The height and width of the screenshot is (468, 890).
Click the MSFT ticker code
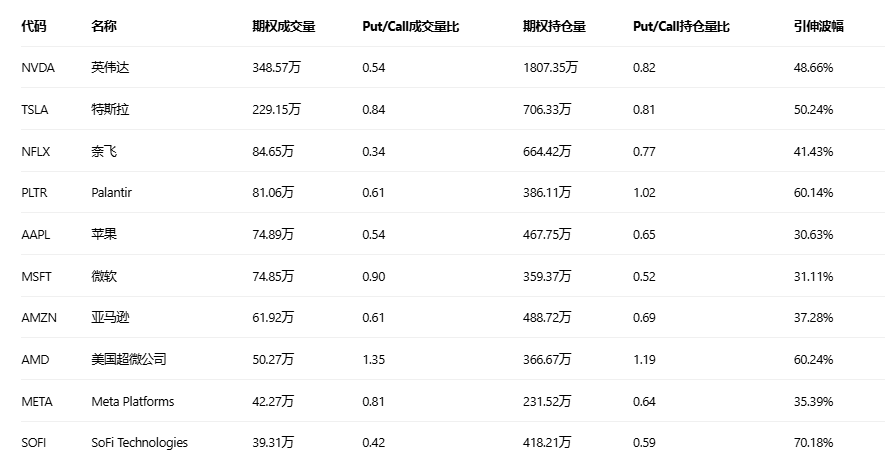coord(36,277)
